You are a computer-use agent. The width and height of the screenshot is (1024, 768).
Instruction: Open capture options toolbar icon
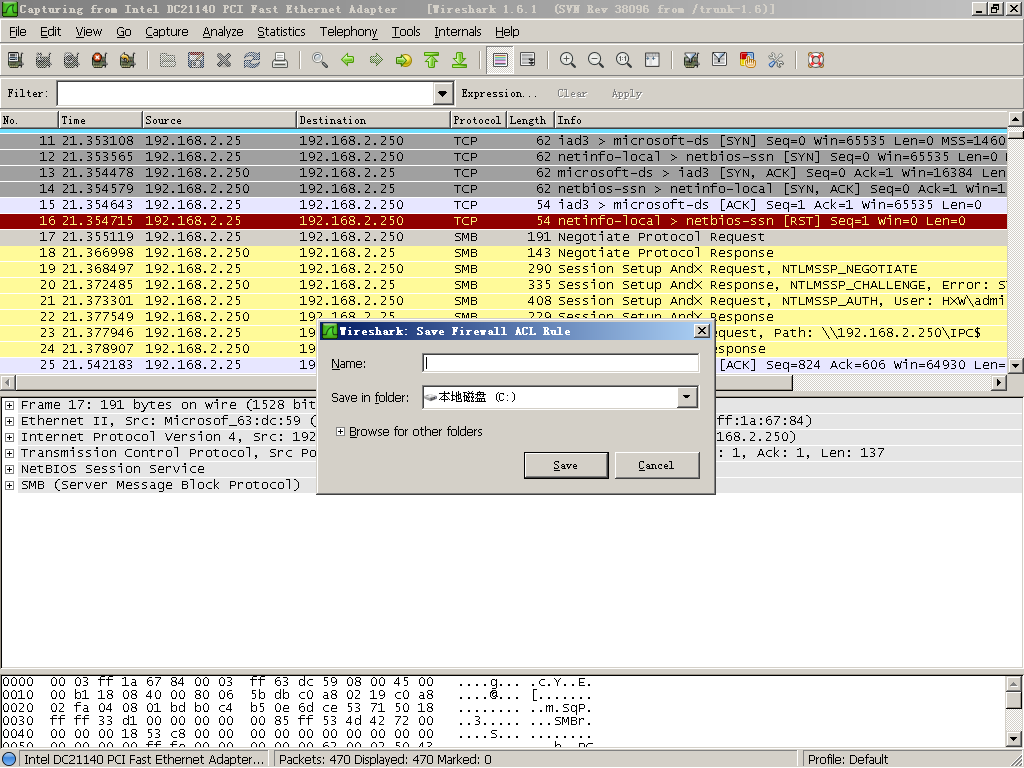(x=43, y=60)
